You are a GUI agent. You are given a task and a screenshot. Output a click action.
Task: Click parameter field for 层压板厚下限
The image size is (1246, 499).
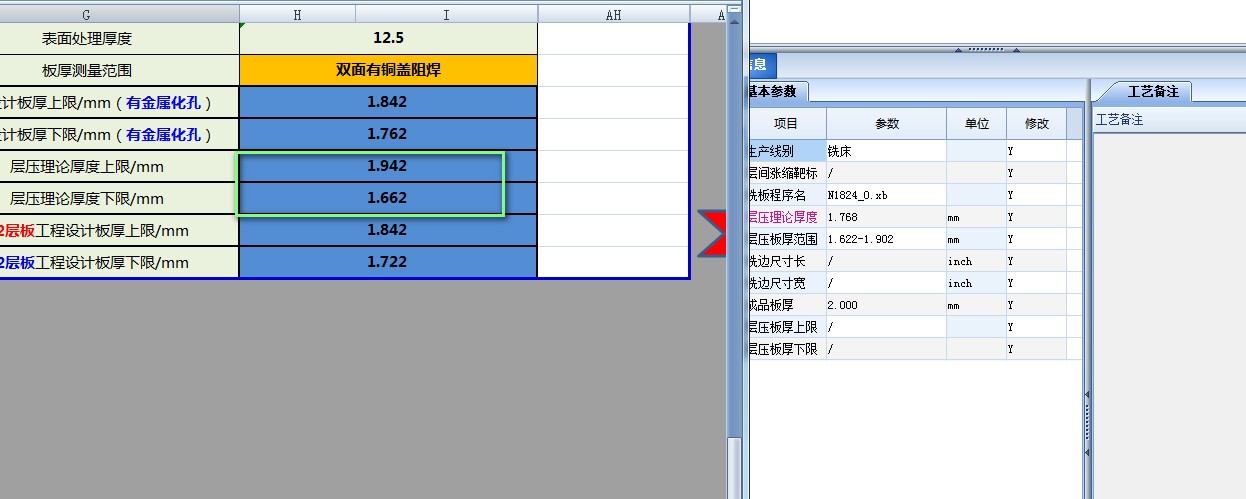pyautogui.click(x=886, y=349)
